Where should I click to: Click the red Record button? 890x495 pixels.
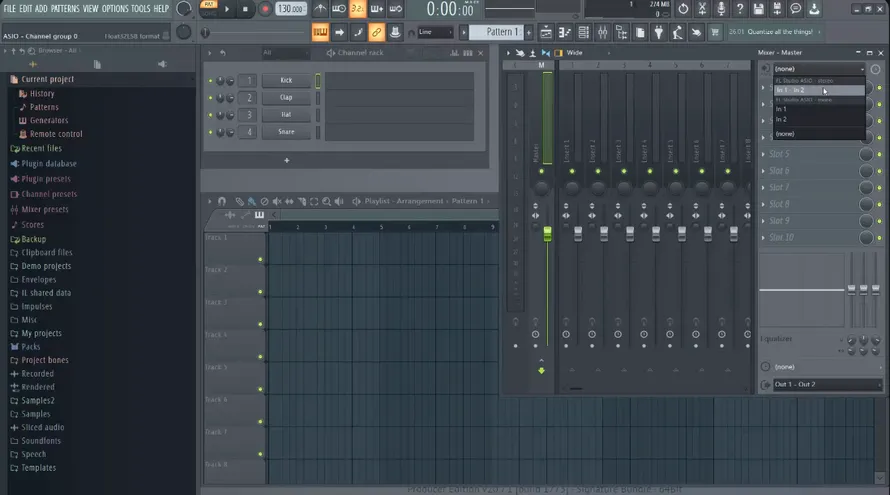(265, 9)
